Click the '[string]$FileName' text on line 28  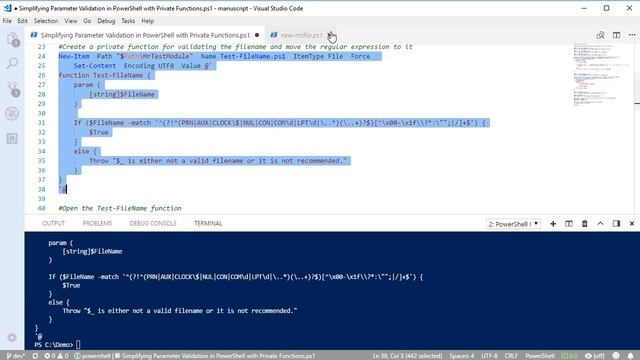click(x=122, y=94)
